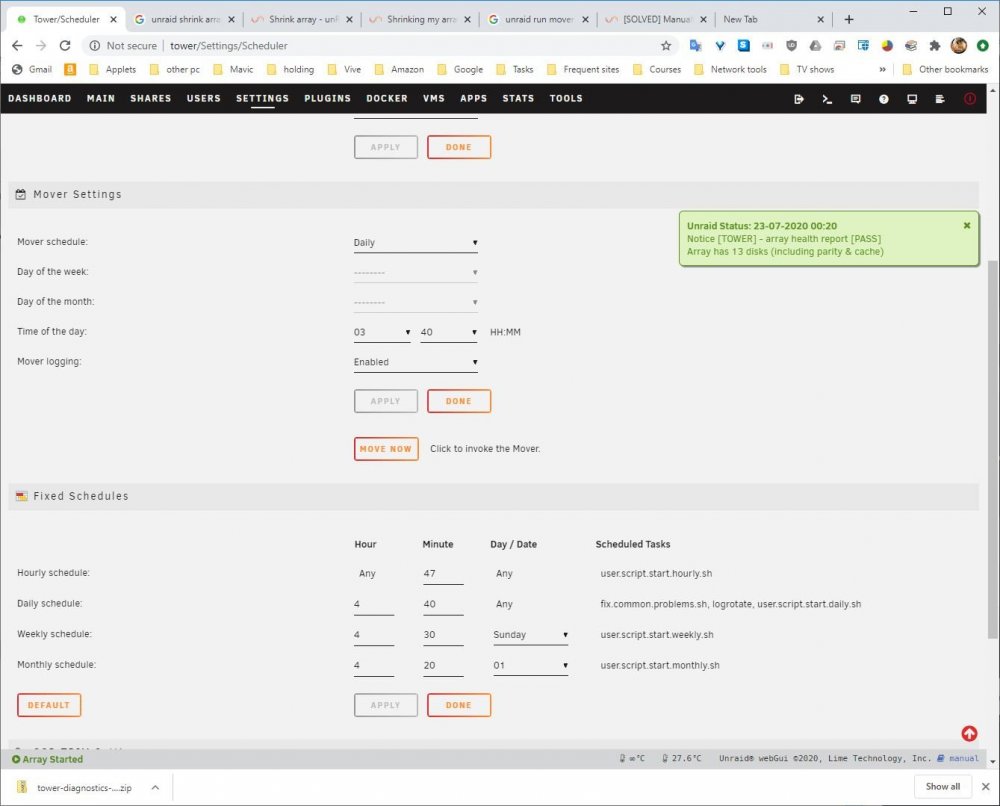Image resolution: width=1000 pixels, height=806 pixels.
Task: Expand the download item options chevron
Action: (155, 788)
